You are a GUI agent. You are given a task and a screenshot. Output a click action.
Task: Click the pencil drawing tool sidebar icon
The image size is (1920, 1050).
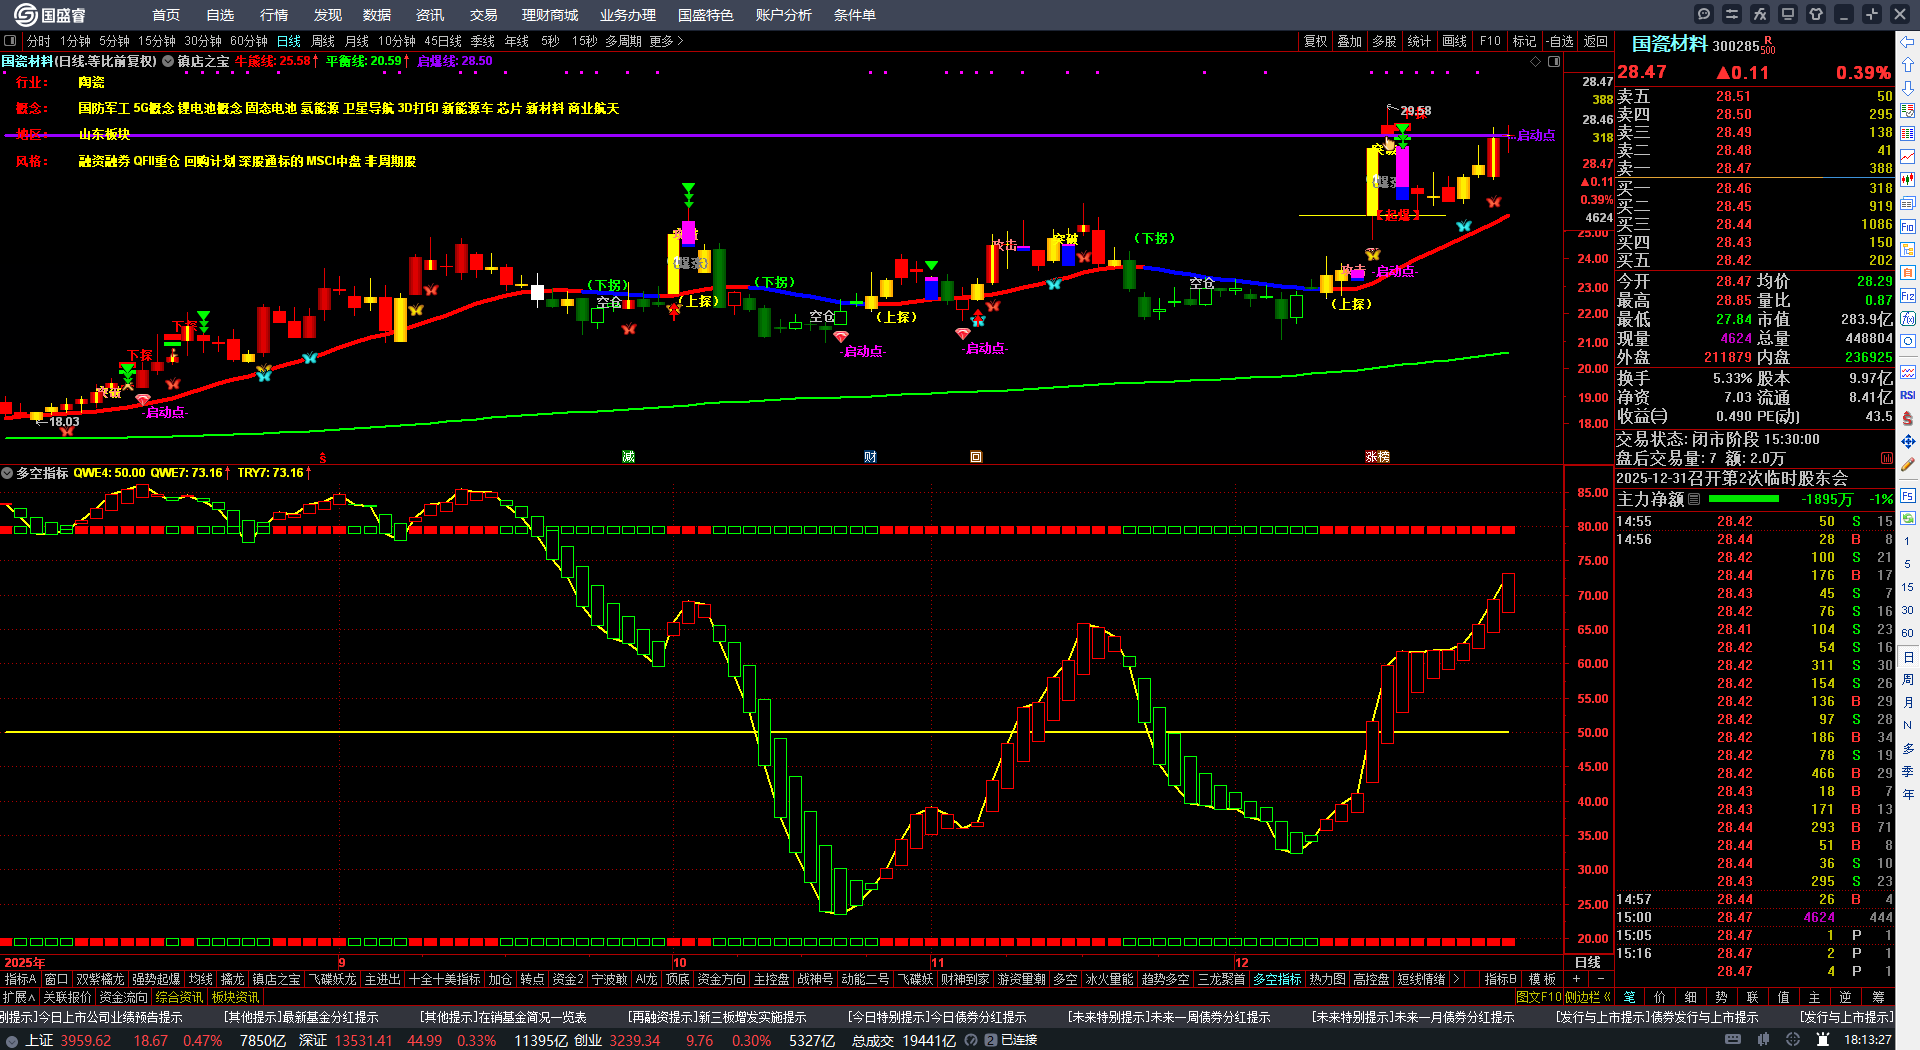(1908, 464)
